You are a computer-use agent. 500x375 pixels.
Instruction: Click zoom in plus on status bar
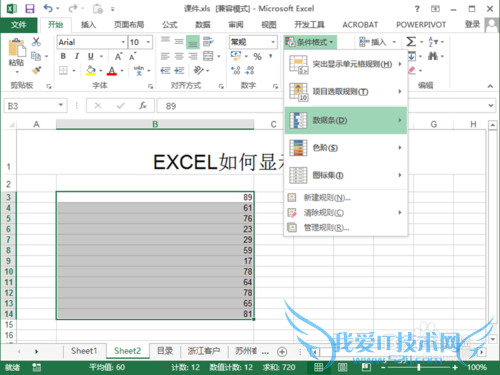(455, 367)
